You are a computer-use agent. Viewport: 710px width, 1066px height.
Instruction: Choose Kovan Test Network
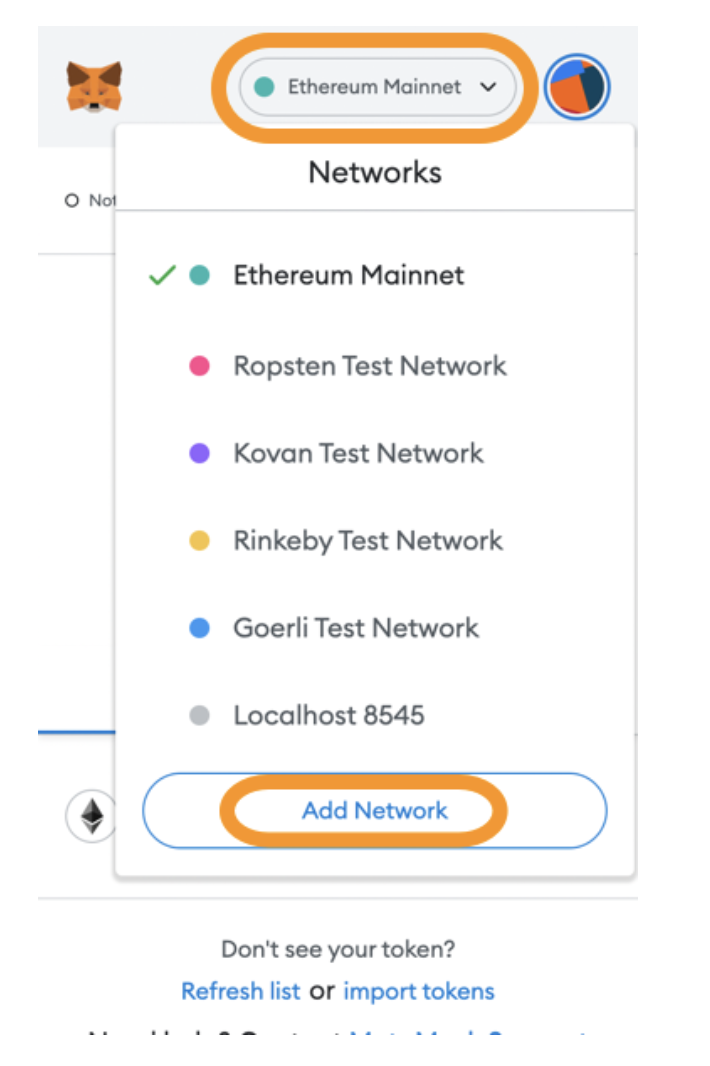click(x=375, y=453)
